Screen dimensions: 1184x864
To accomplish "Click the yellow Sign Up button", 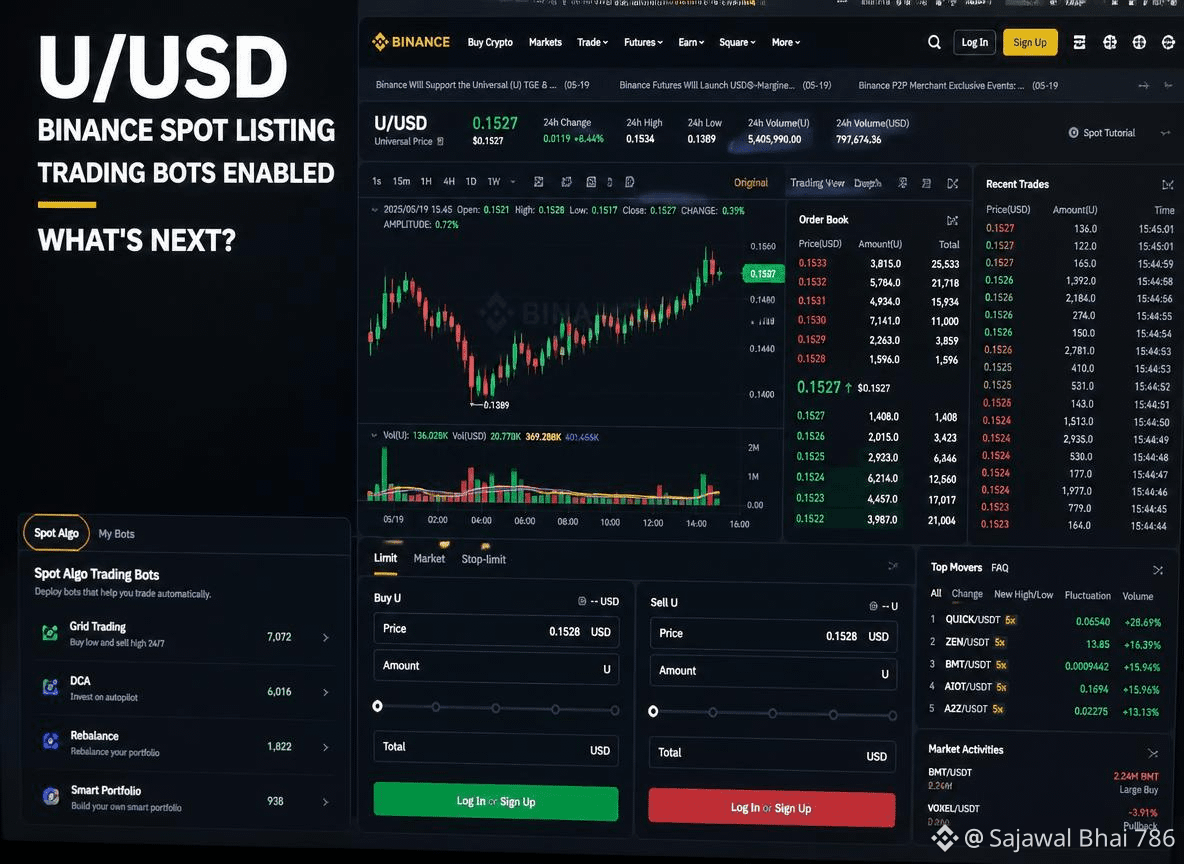I will (x=1030, y=42).
